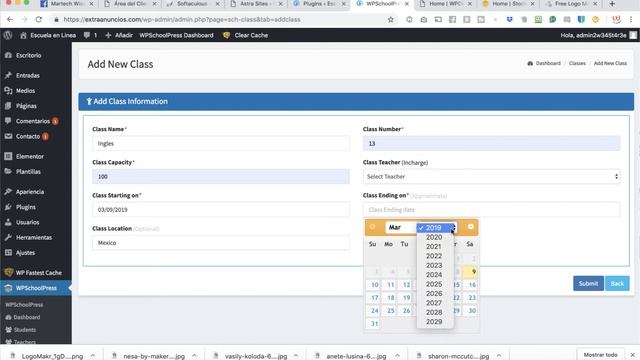The width and height of the screenshot is (640, 360).
Task: Open Ajustes in the sidebar
Action: [x=25, y=253]
